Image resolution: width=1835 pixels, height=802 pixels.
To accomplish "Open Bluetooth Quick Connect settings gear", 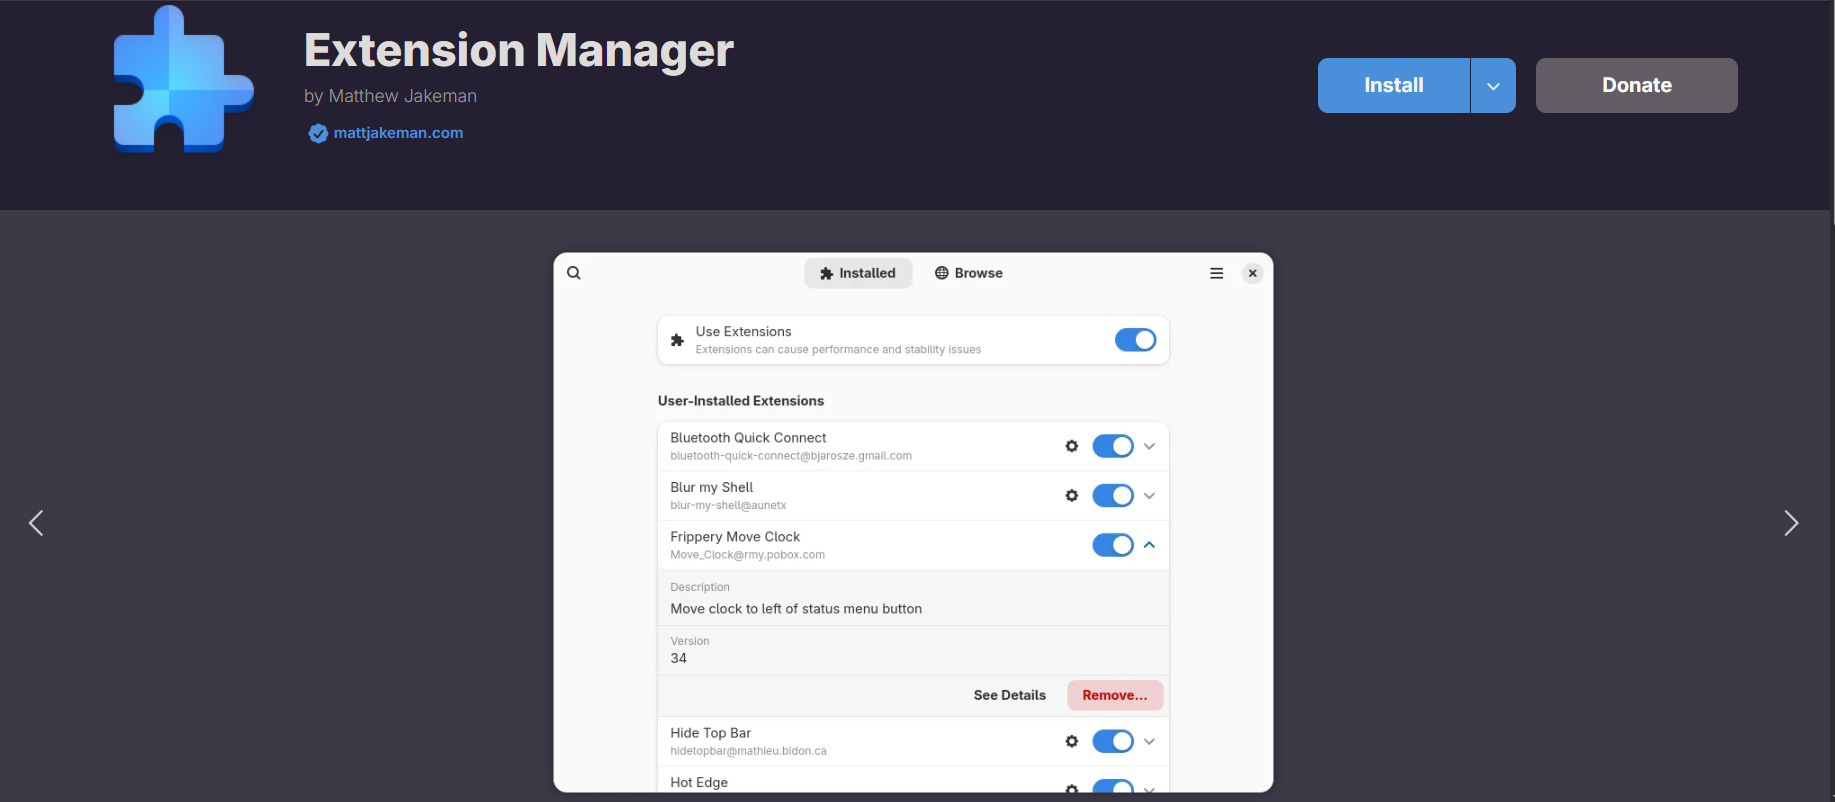I will click(1072, 446).
